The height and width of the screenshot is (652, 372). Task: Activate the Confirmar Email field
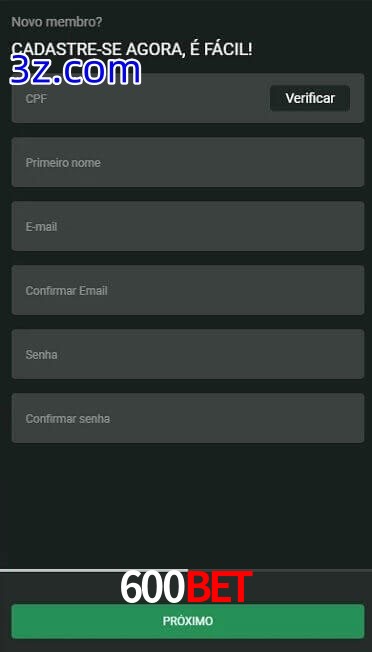point(188,290)
